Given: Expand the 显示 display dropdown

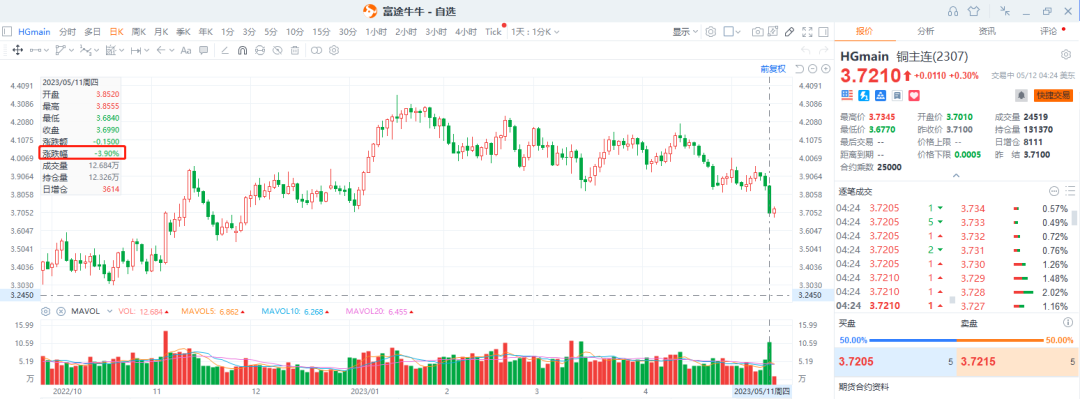Looking at the screenshot, I should pos(685,32).
